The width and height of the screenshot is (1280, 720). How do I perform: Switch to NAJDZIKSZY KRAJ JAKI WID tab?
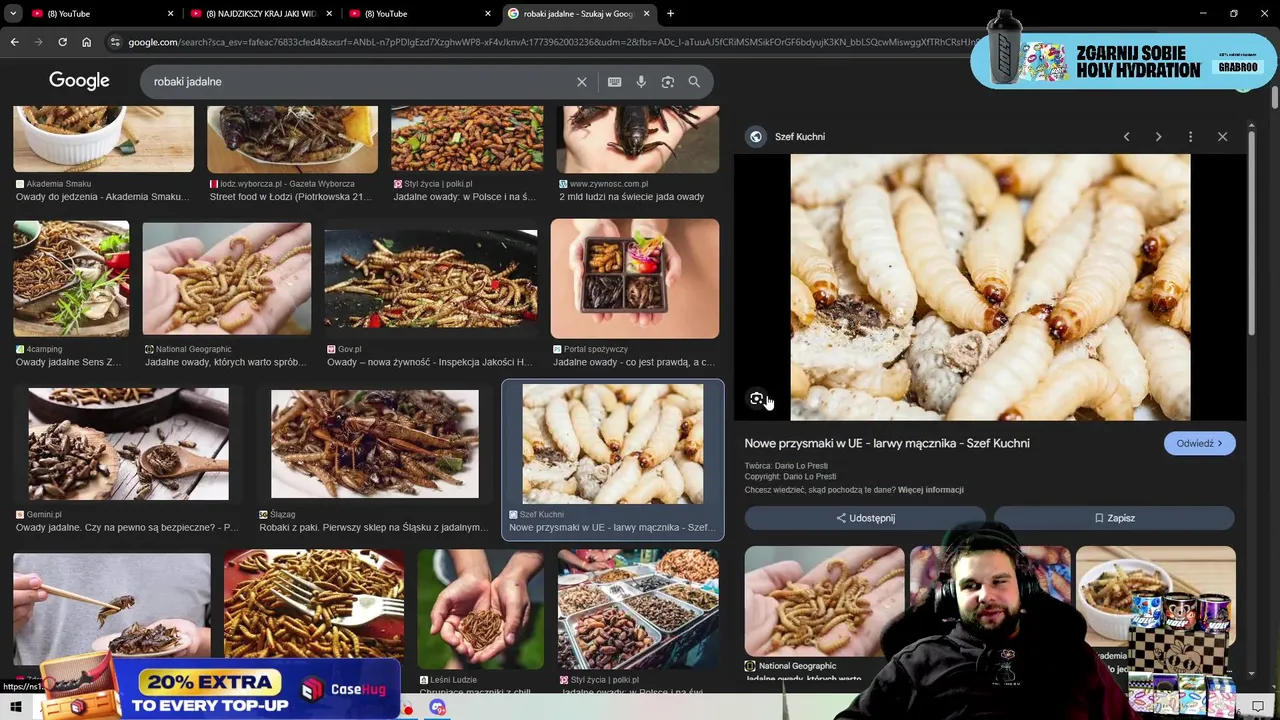click(x=259, y=14)
